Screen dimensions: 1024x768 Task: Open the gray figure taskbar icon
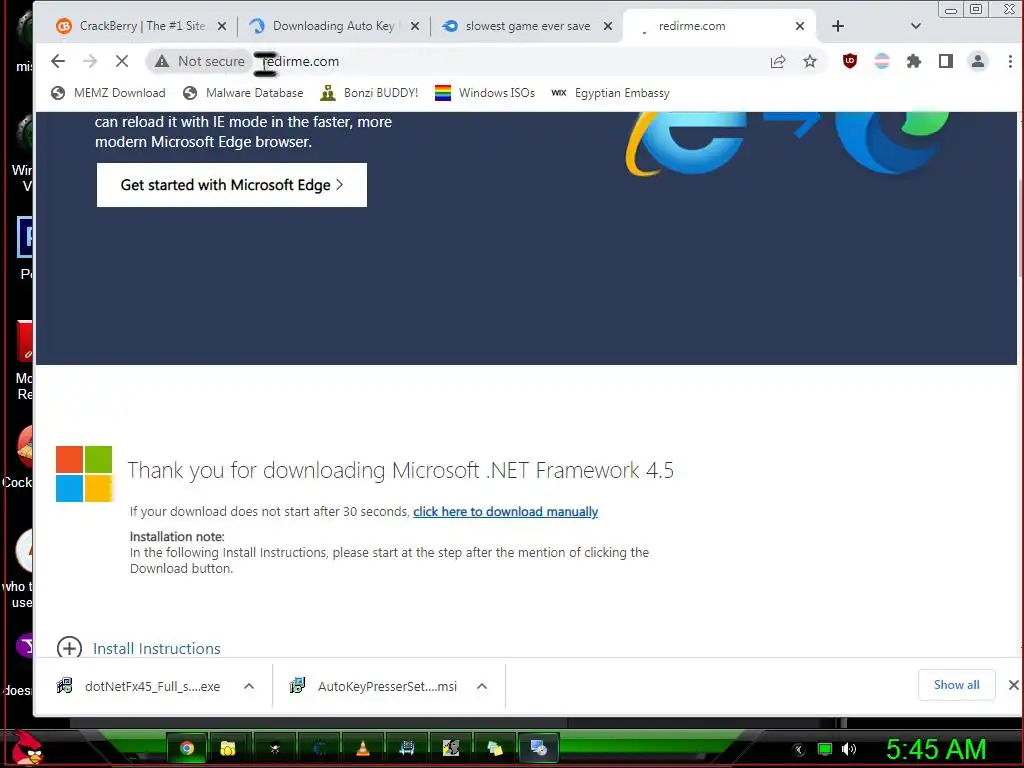pos(451,748)
